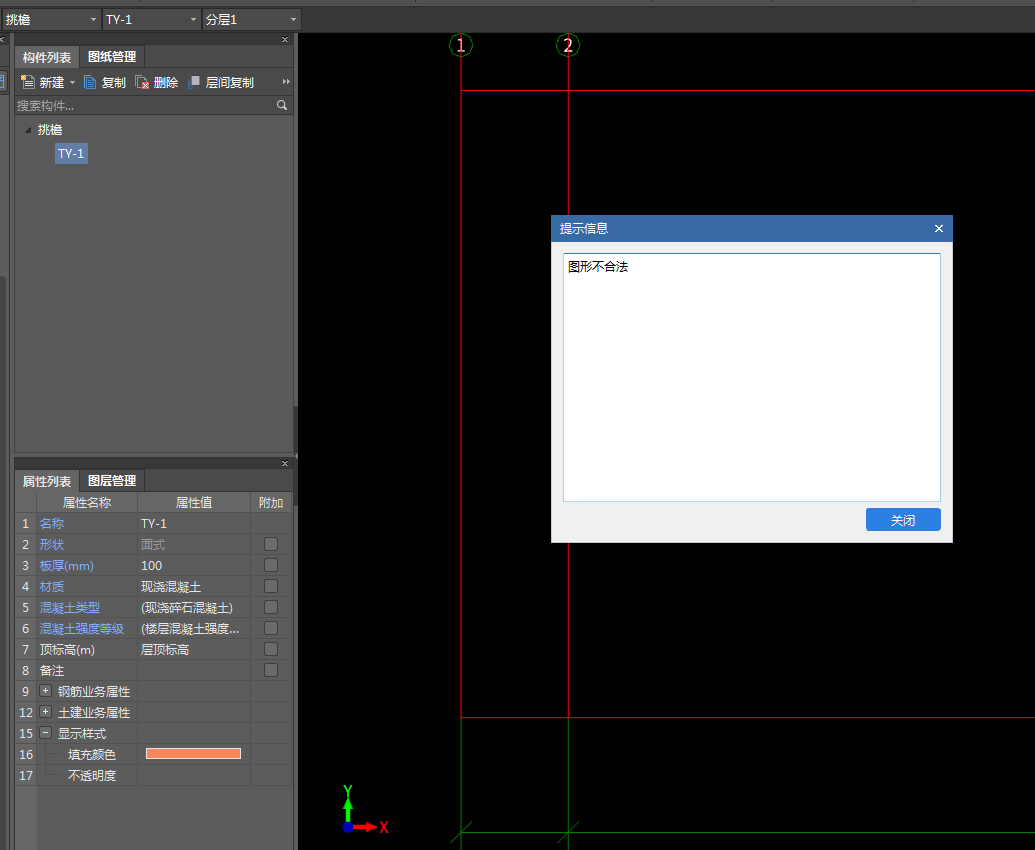Click the 新建 new component icon
This screenshot has height=850, width=1035.
pyautogui.click(x=28, y=82)
